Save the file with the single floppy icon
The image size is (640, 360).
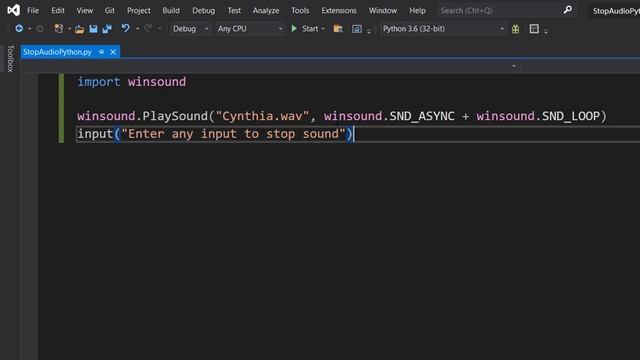[93, 29]
